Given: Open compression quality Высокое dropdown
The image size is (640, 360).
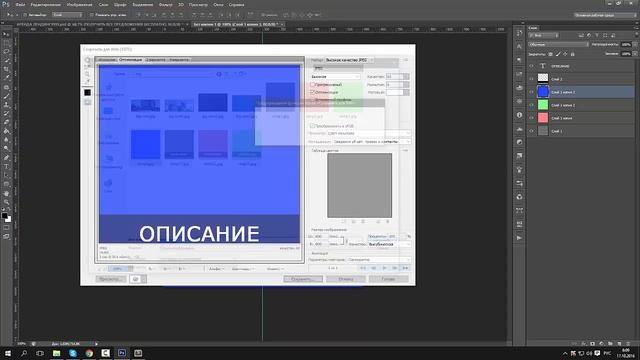Looking at the screenshot, I should pyautogui.click(x=336, y=77).
